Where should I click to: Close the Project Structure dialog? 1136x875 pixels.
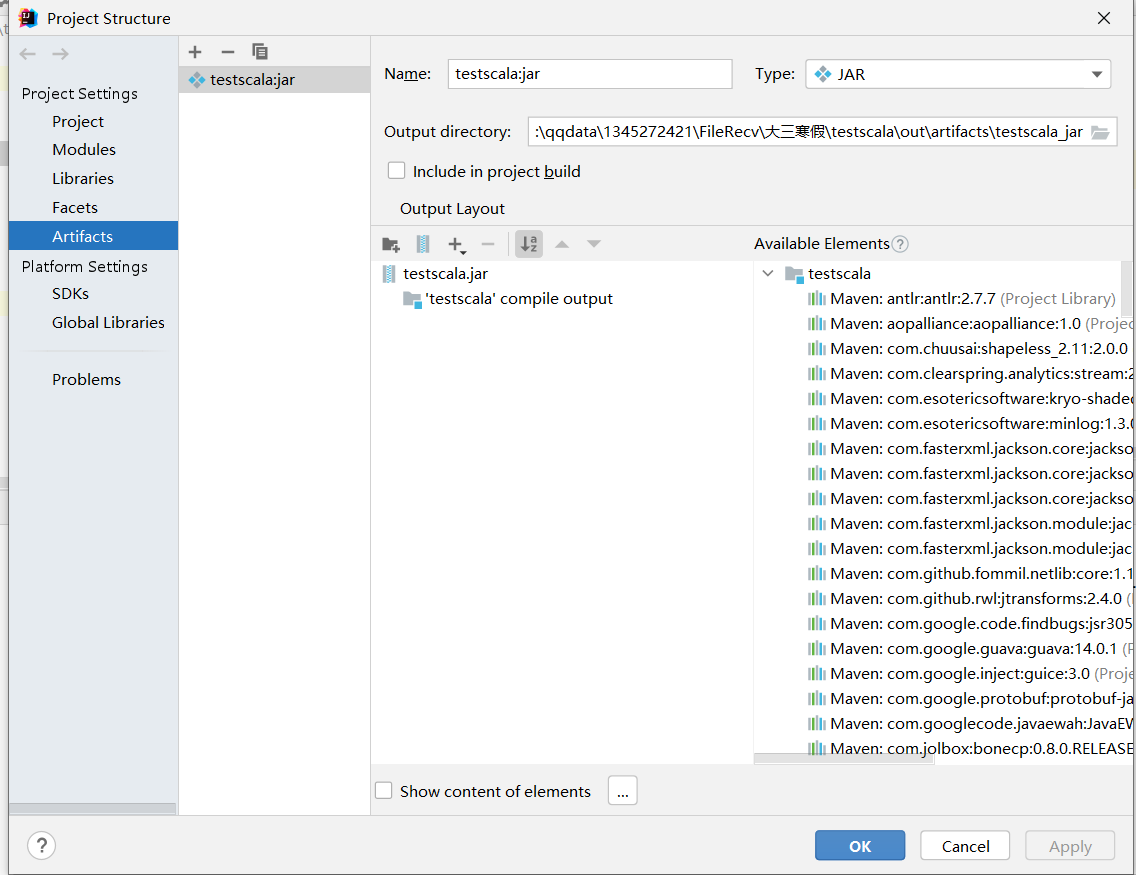coord(1103,18)
